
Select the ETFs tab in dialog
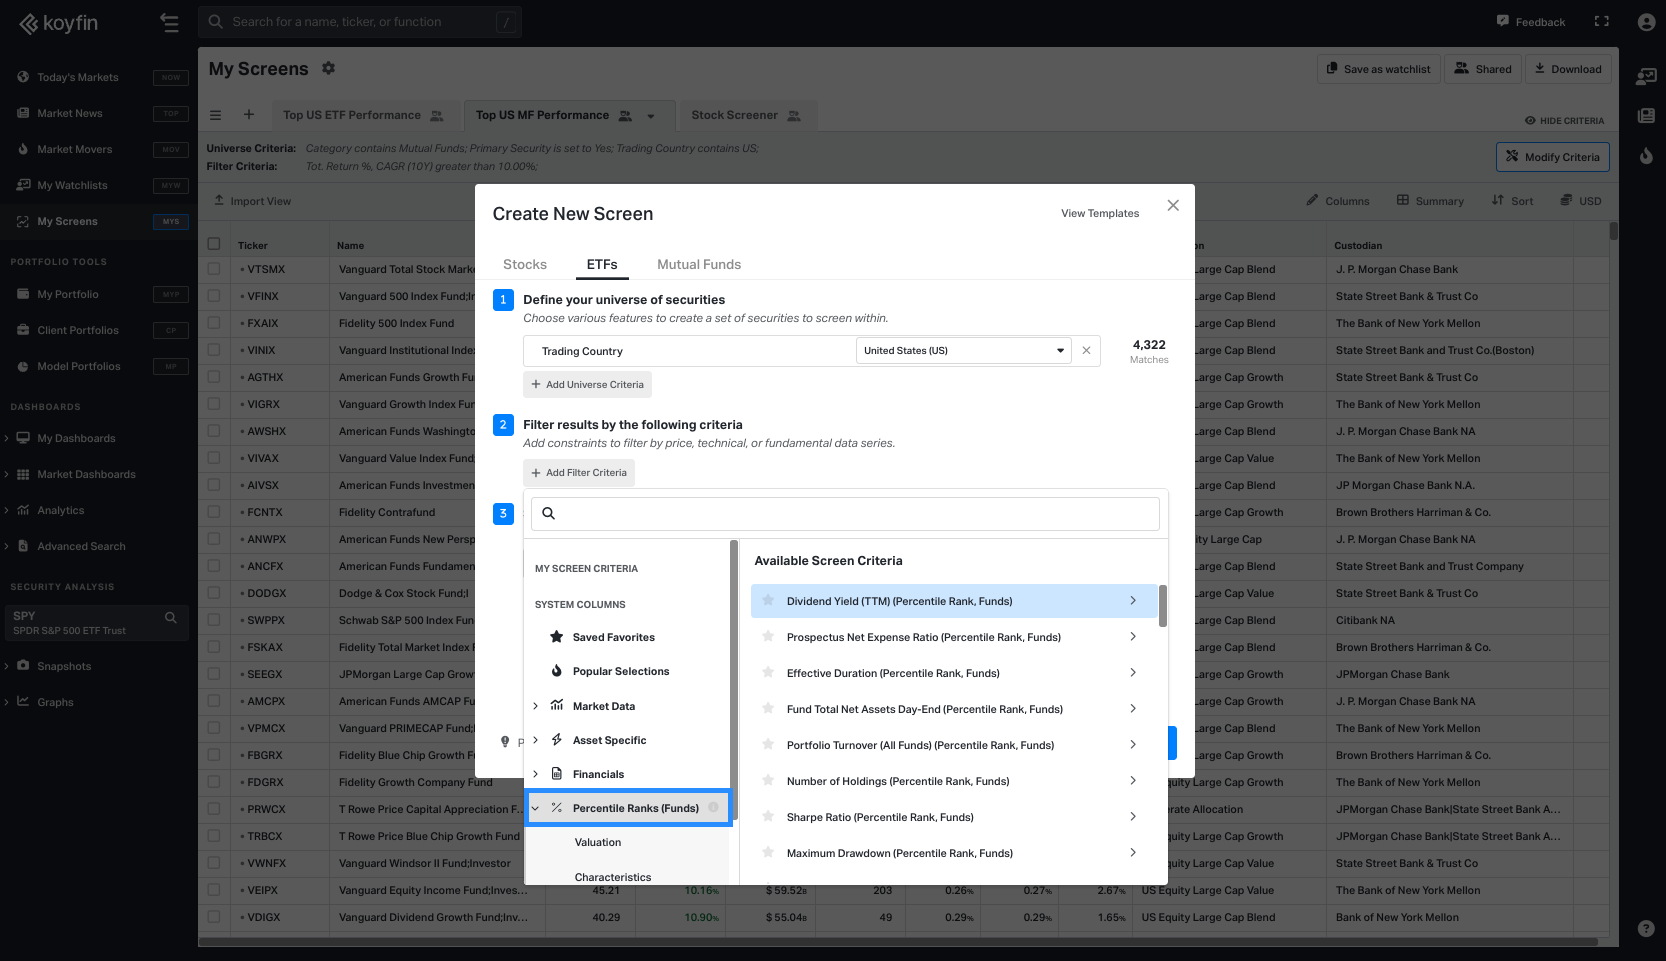click(x=602, y=265)
